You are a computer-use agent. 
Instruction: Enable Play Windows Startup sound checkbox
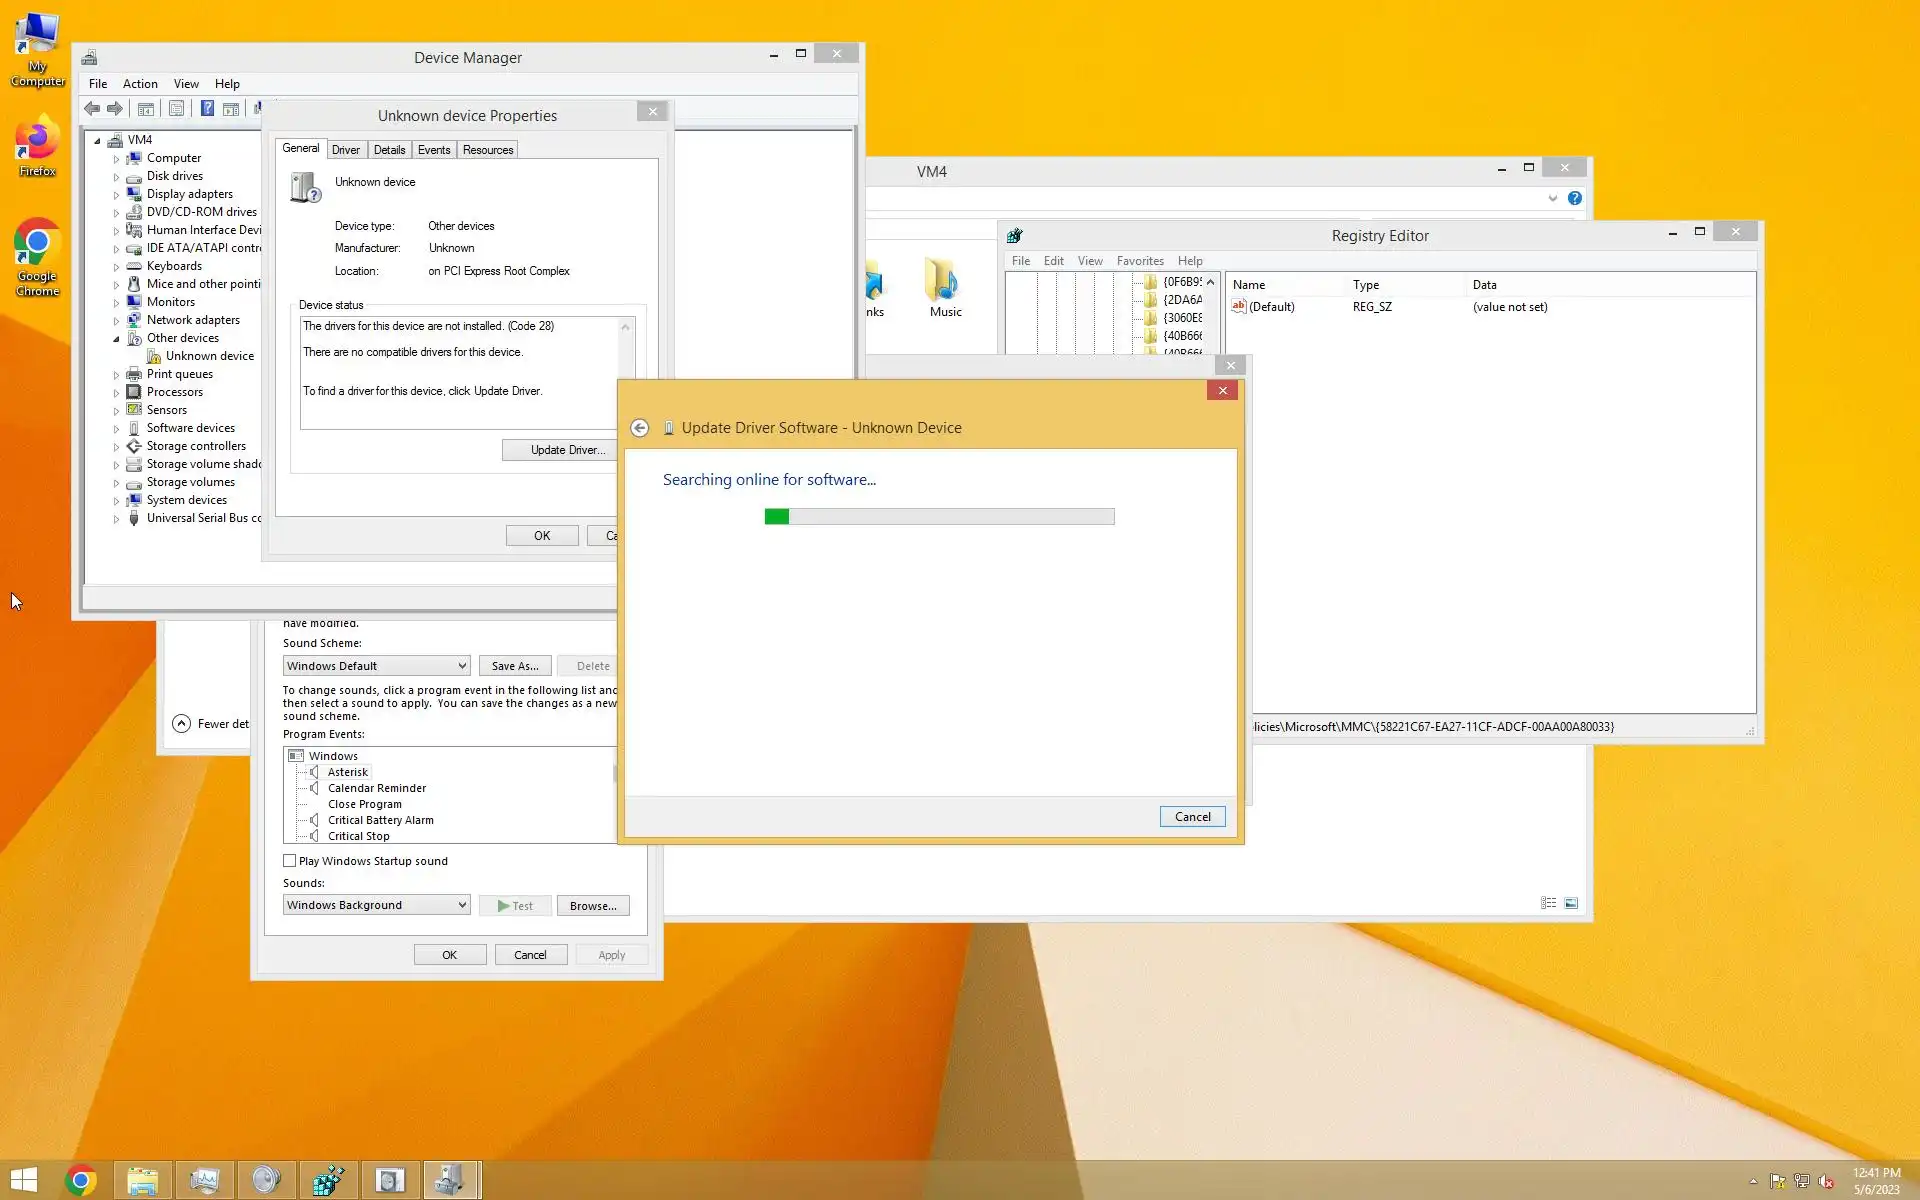[290, 861]
